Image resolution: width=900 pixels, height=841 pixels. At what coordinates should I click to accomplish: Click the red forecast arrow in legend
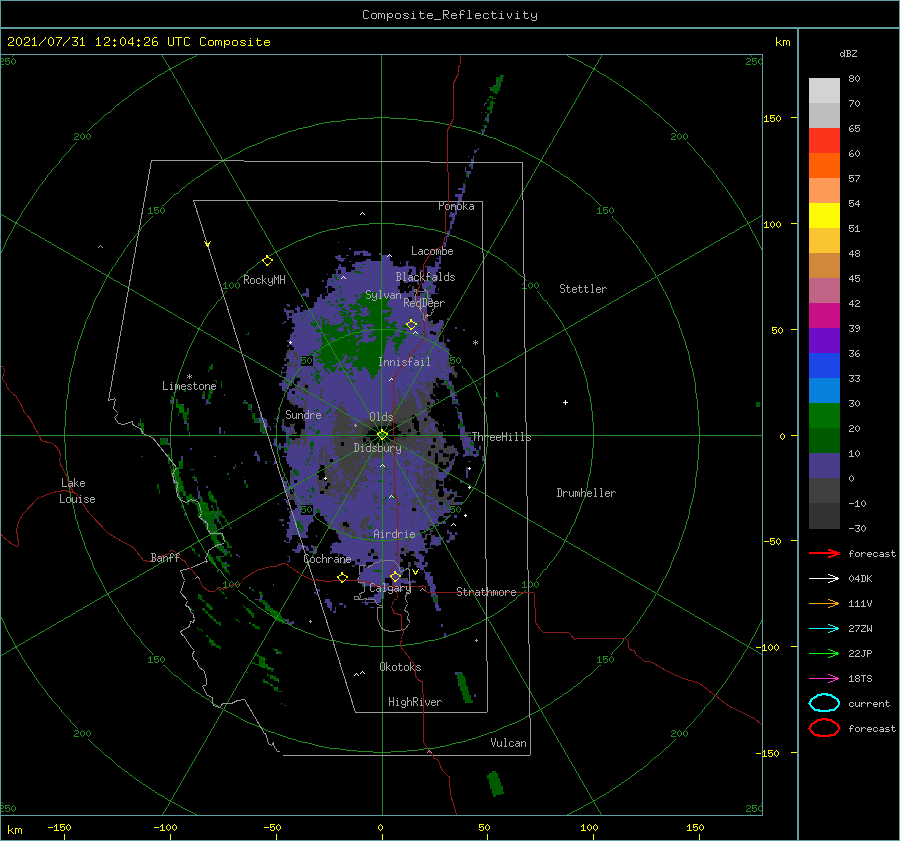(x=824, y=553)
